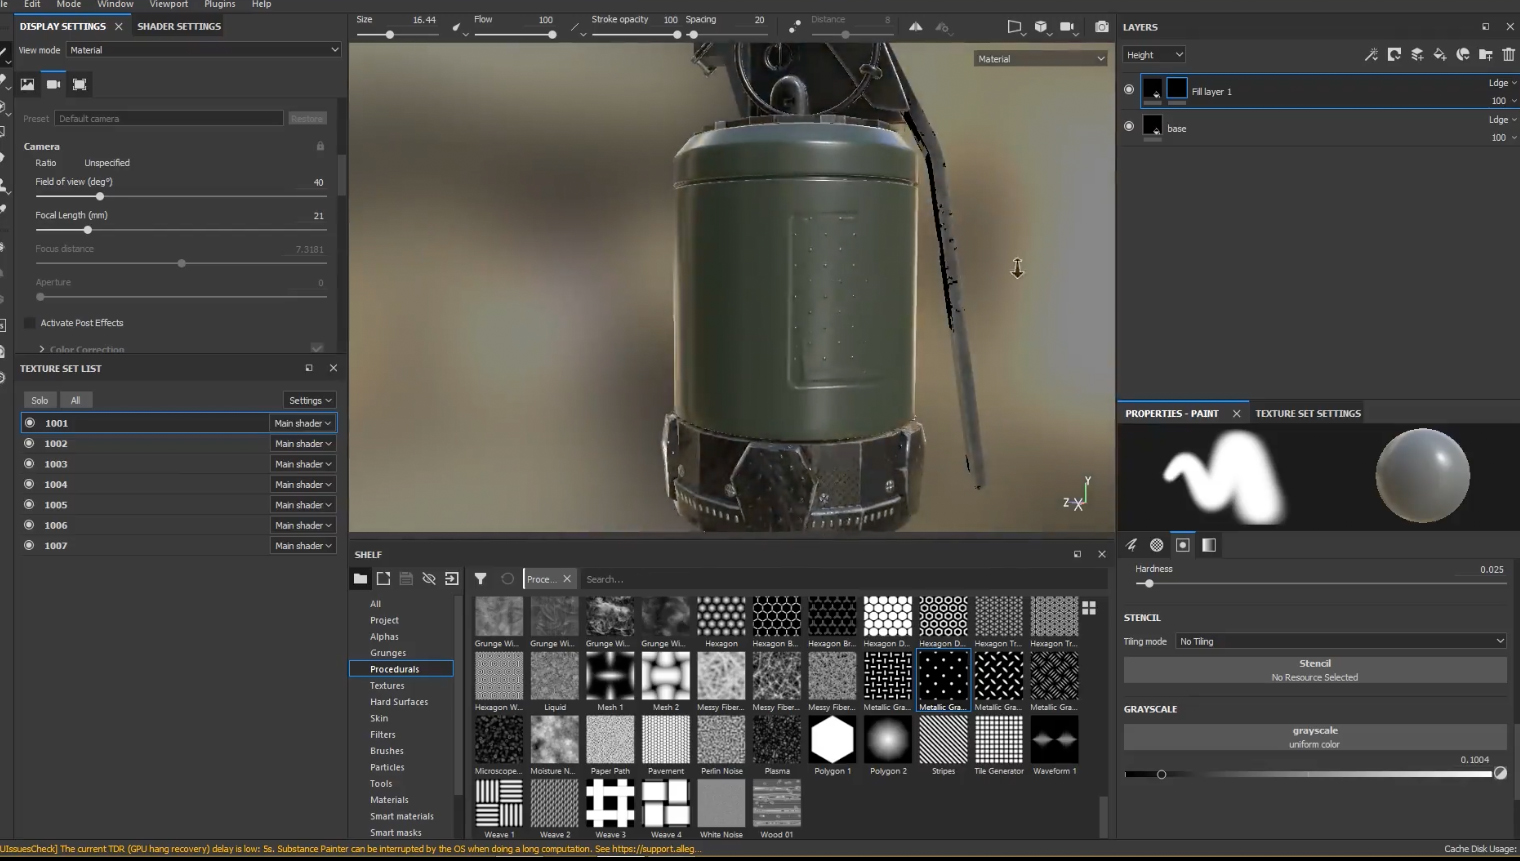This screenshot has height=861, width=1520.
Task: Click the add effect magic wand icon
Action: point(1371,55)
